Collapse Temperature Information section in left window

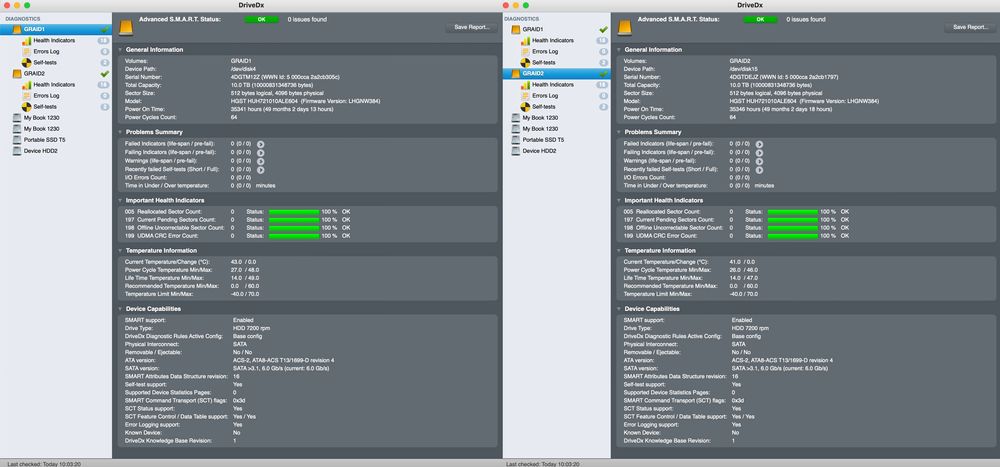120,251
